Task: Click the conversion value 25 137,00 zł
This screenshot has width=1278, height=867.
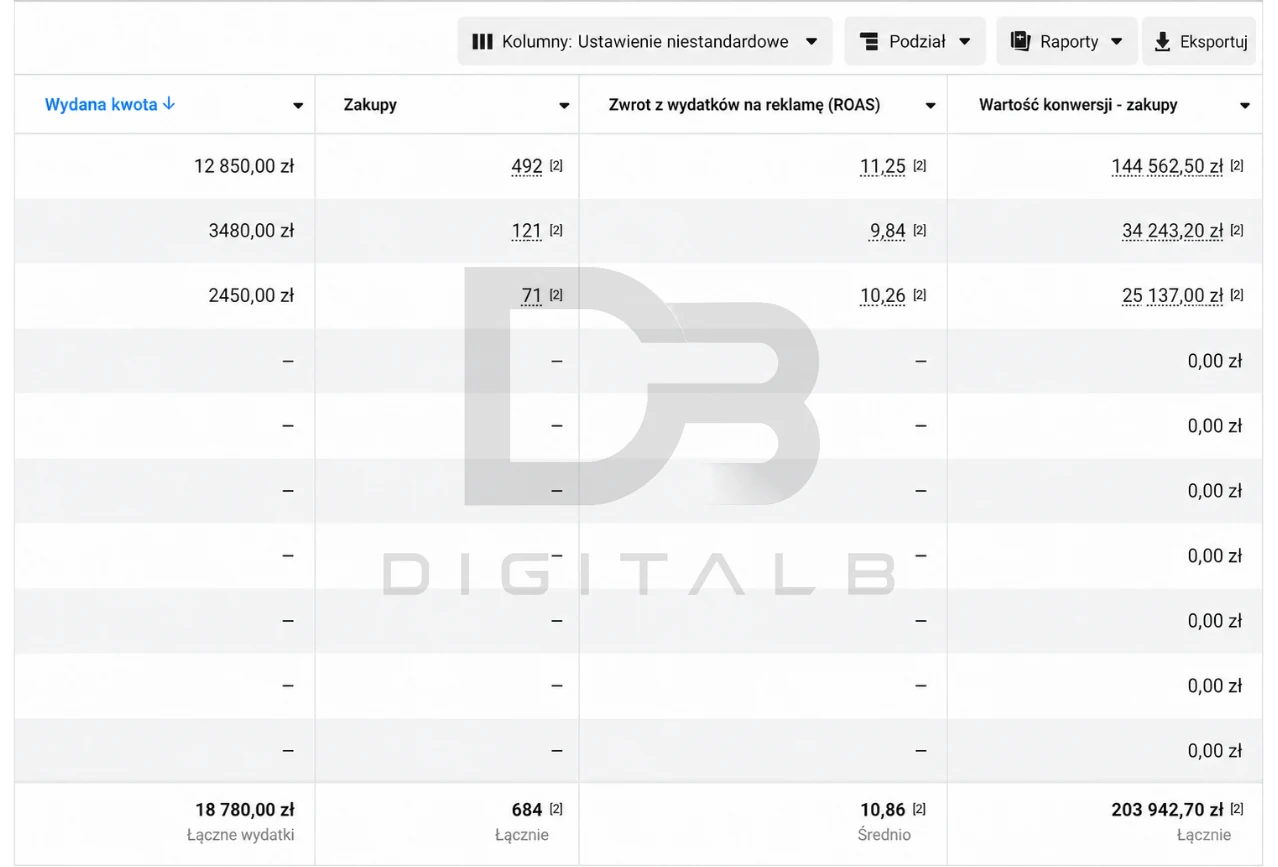Action: (x=1172, y=297)
